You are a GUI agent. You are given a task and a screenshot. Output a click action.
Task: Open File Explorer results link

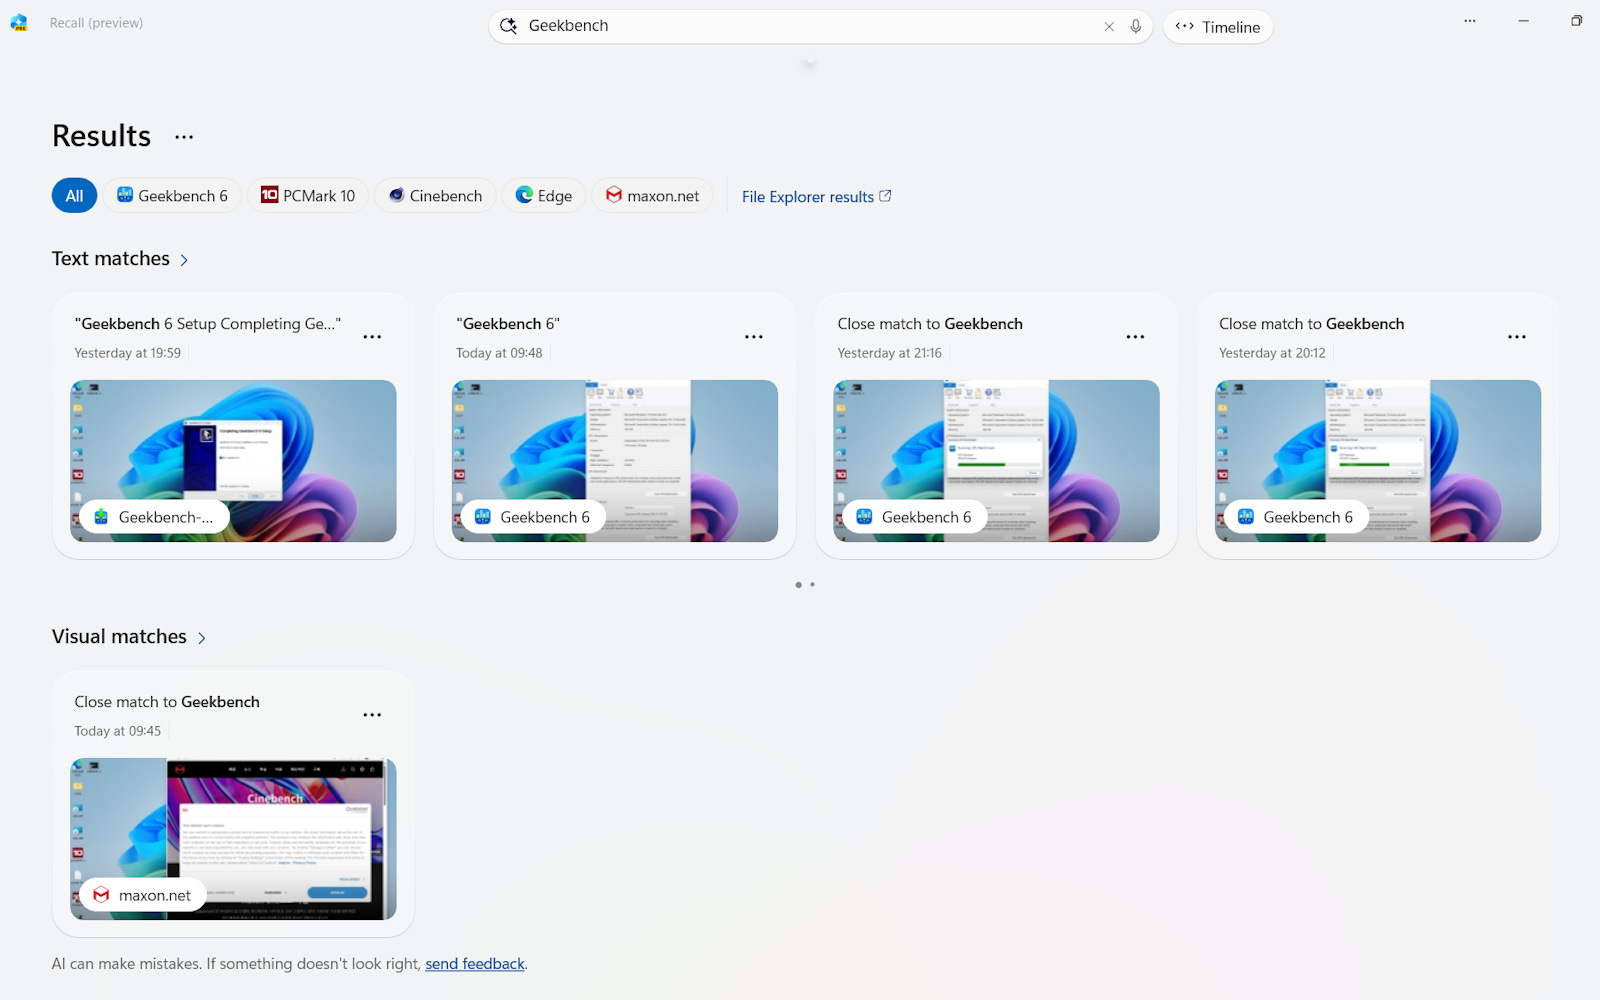coord(817,197)
